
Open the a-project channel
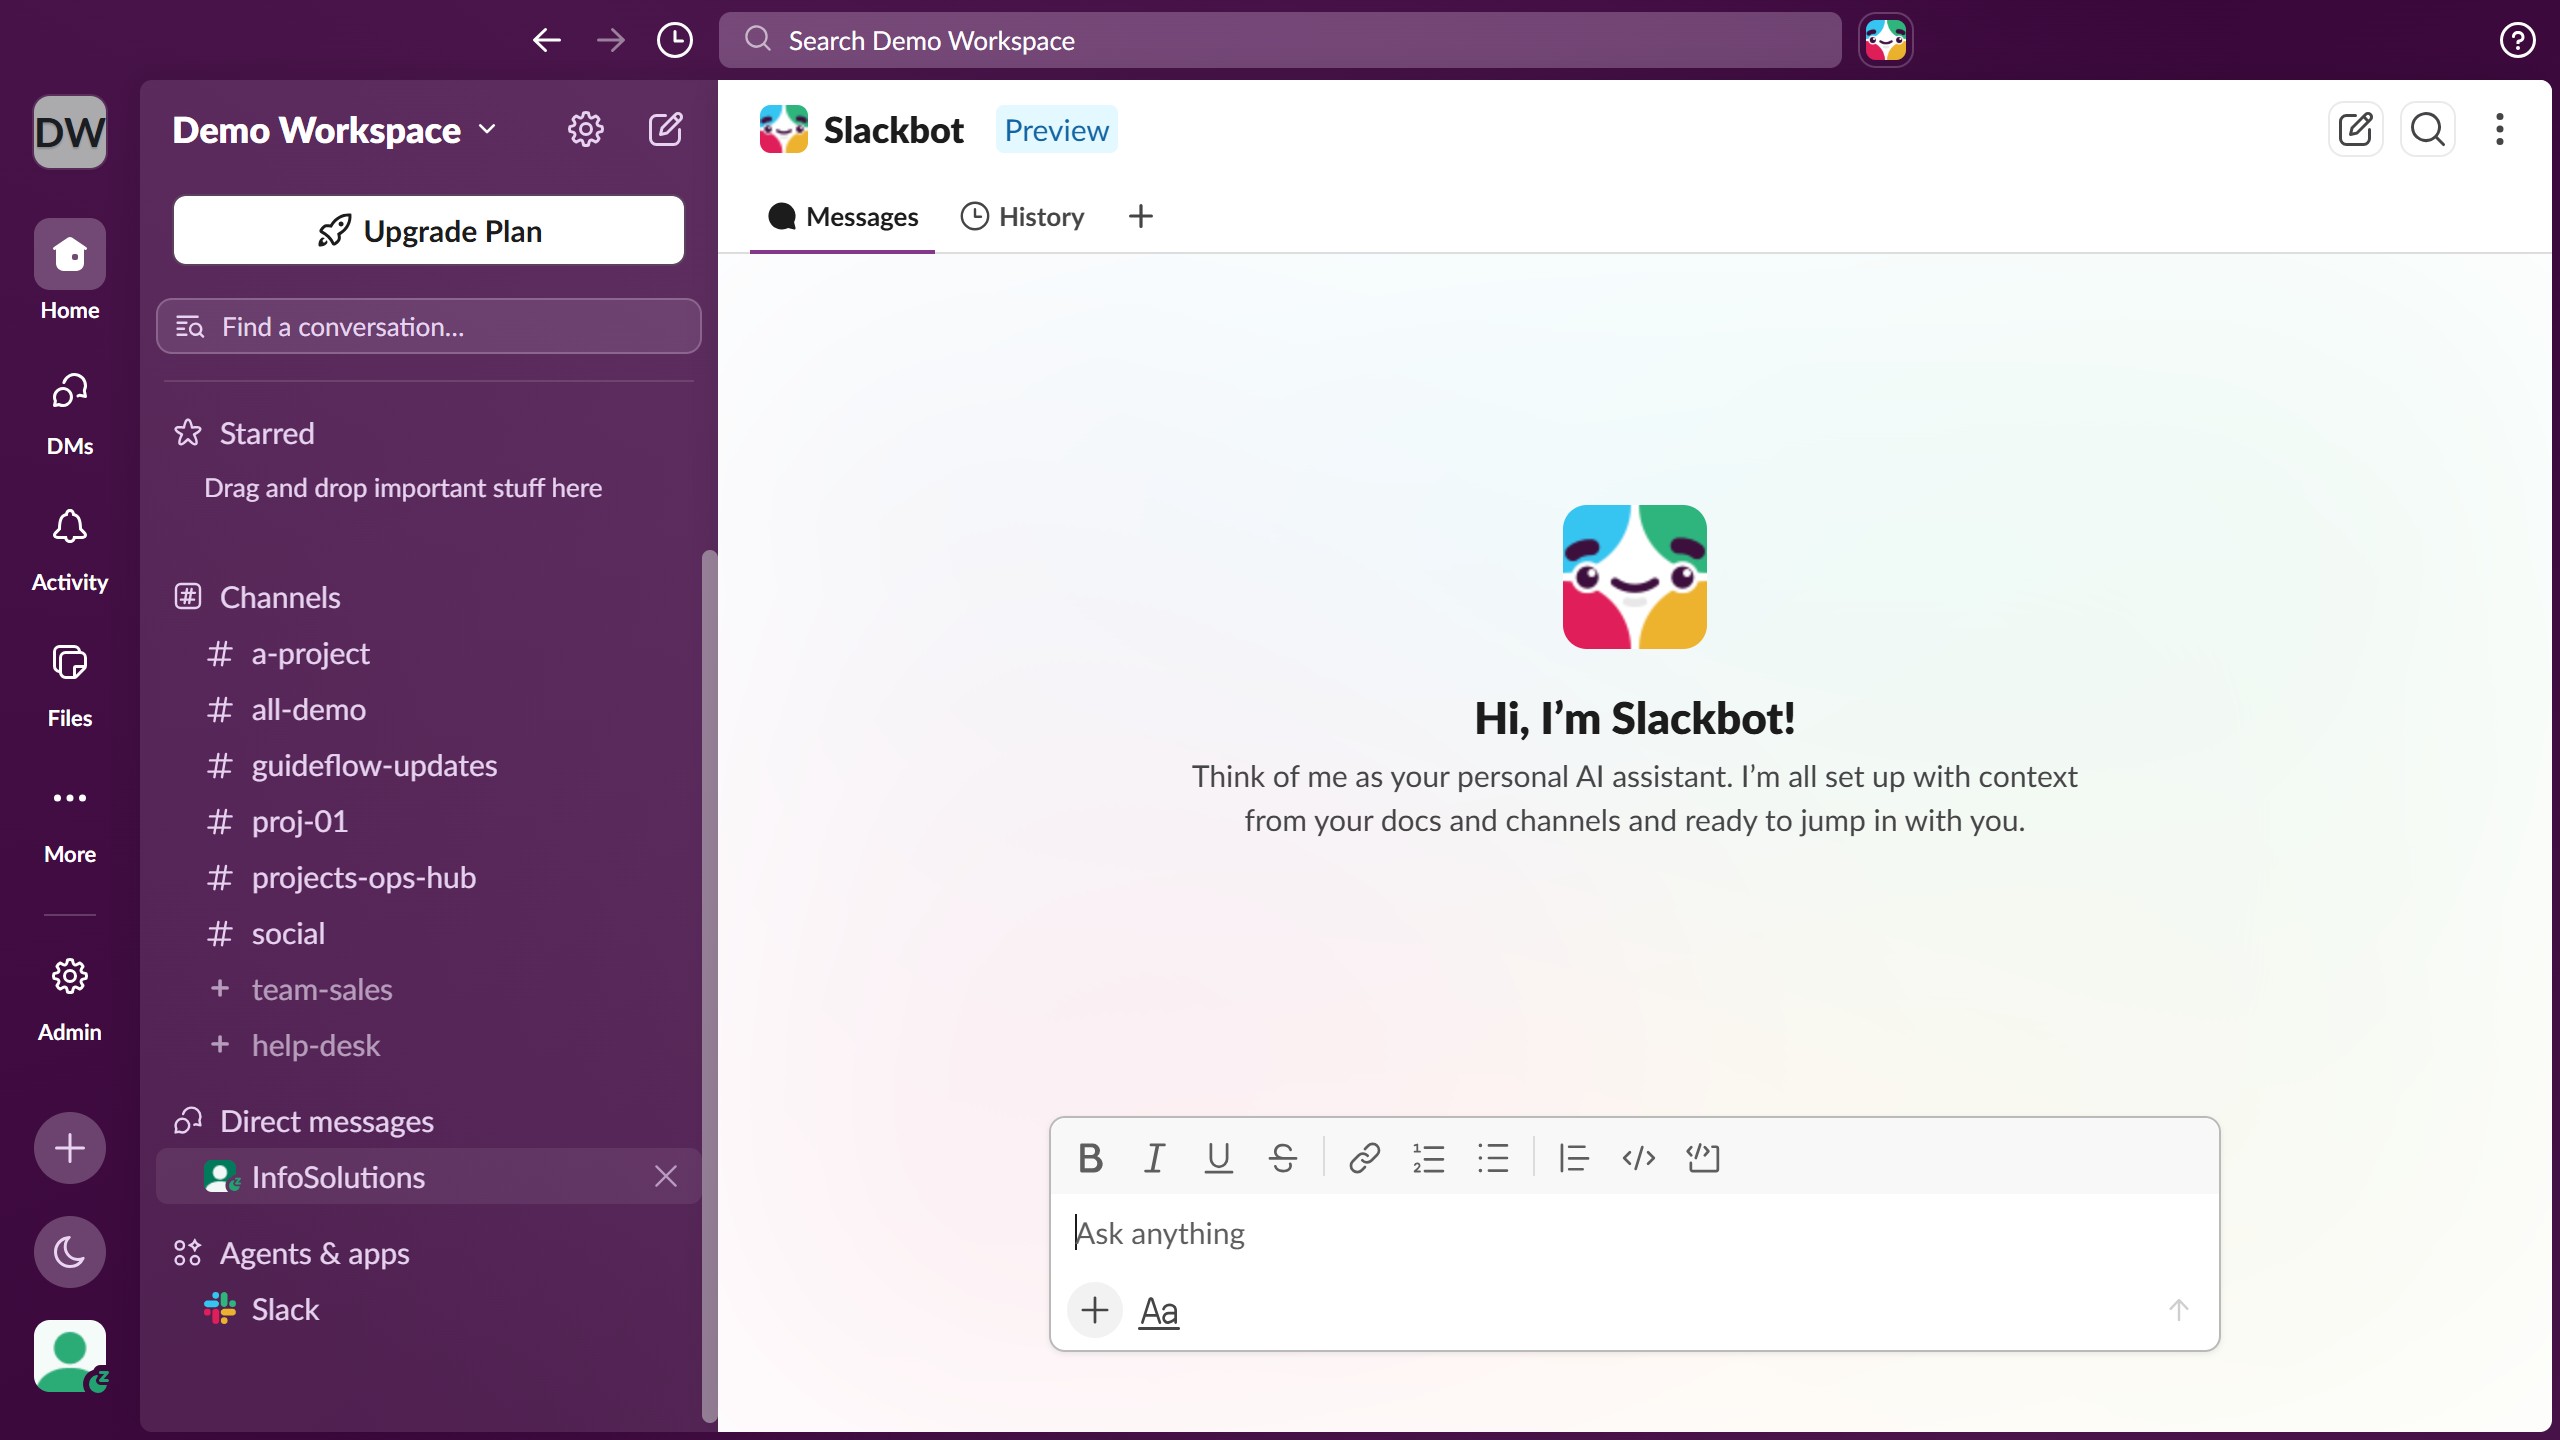(x=428, y=653)
